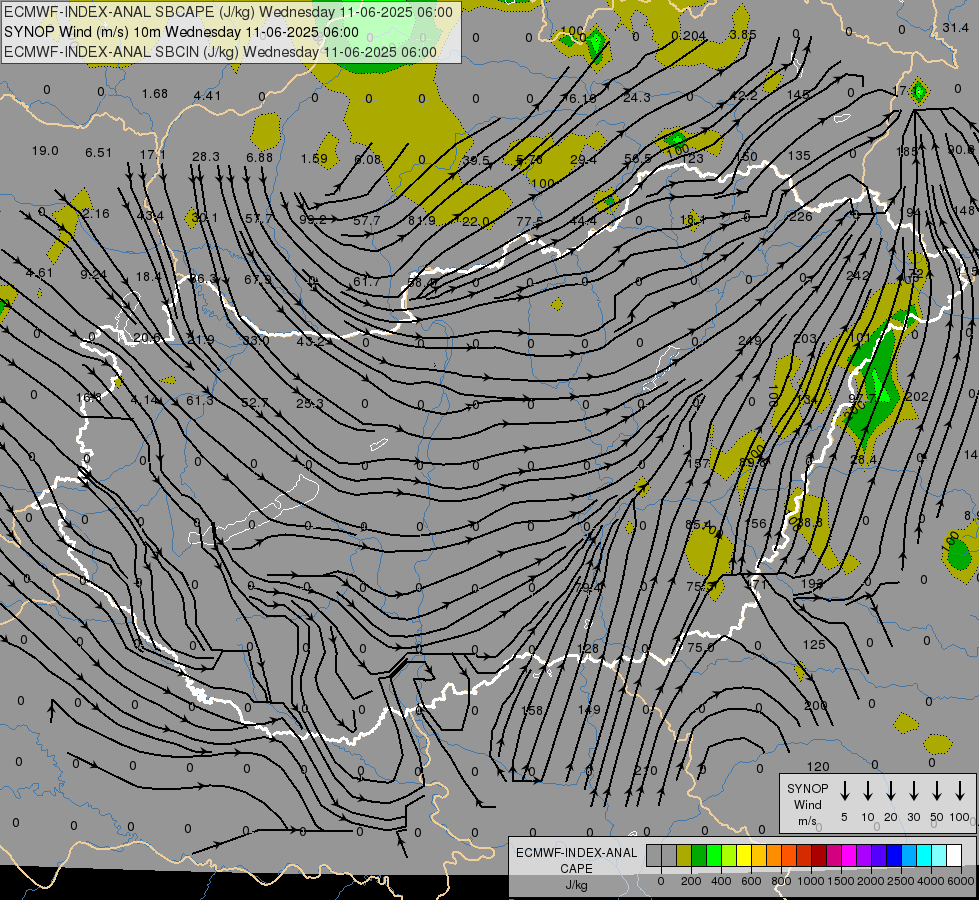Viewport: 979px width, 900px height.
Task: Click the 39.5 value on the map
Action: click(476, 161)
